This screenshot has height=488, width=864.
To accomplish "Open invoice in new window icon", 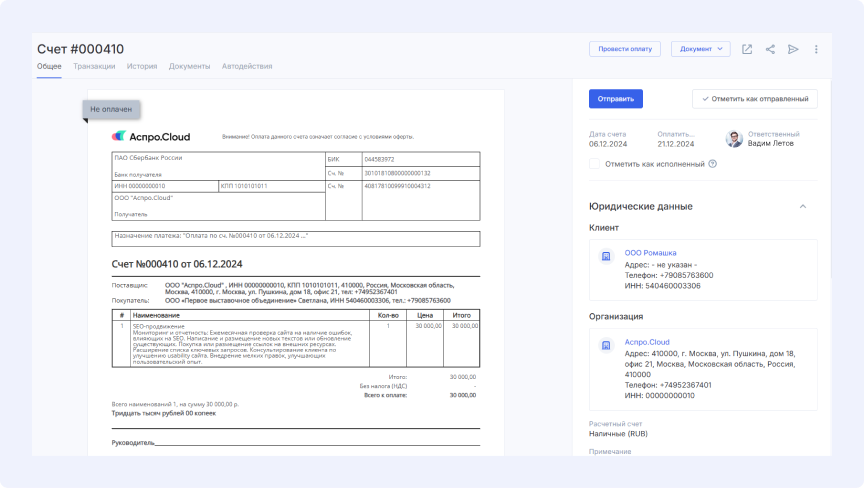I will (x=747, y=49).
